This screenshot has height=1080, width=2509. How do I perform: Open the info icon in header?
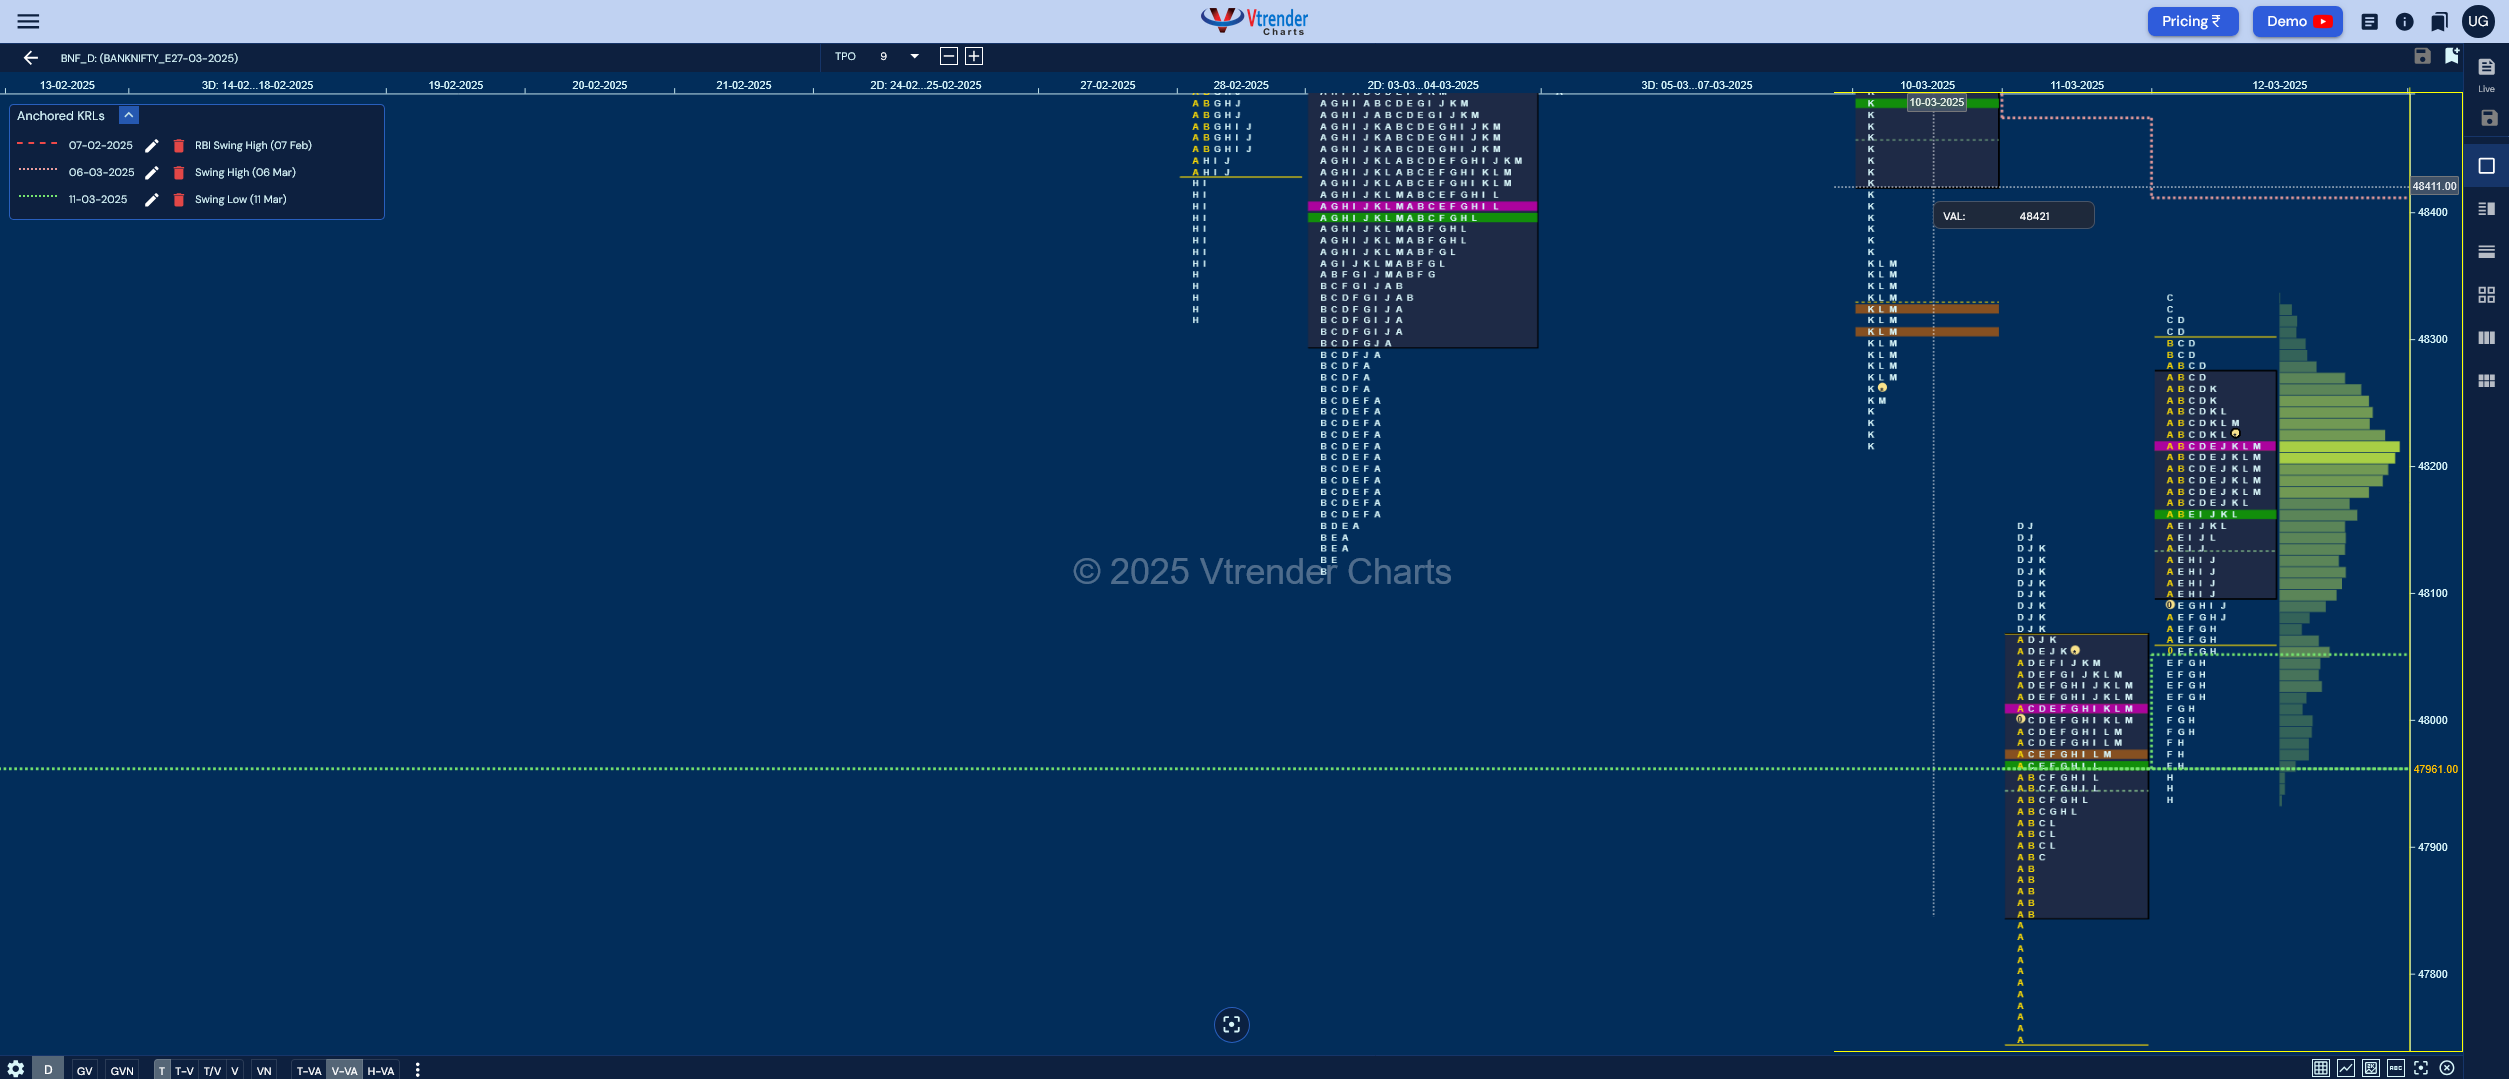coord(2405,21)
